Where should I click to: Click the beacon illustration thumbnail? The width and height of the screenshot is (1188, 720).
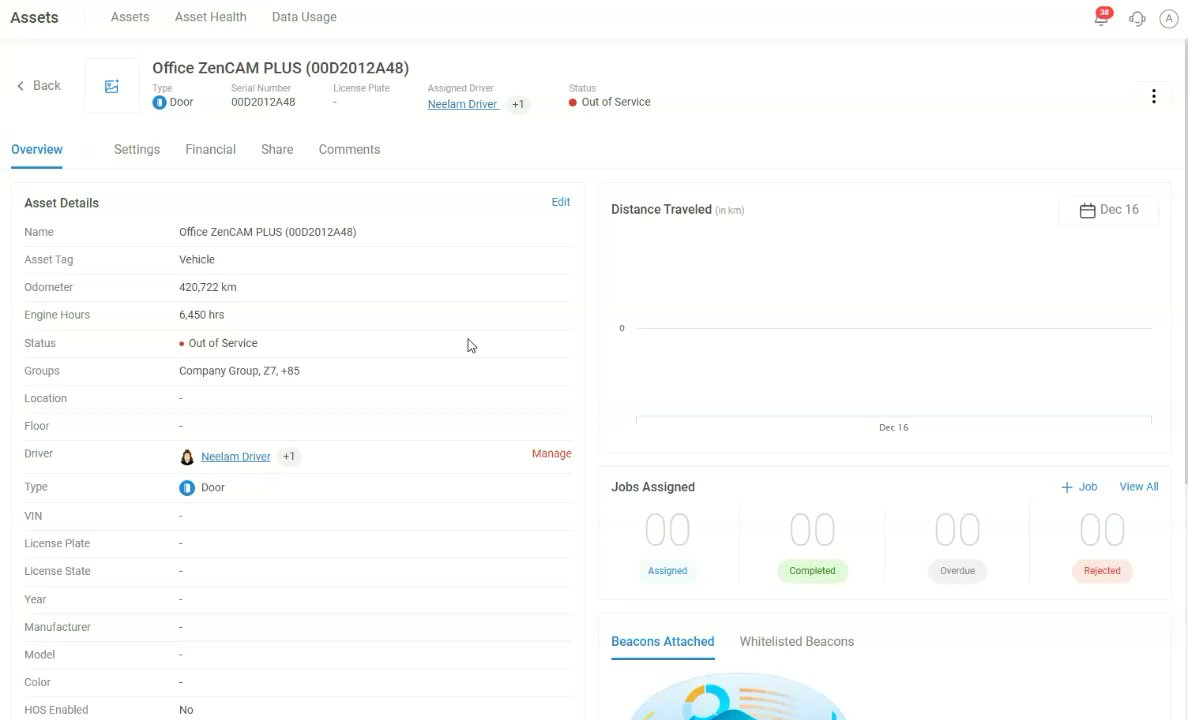tap(736, 697)
